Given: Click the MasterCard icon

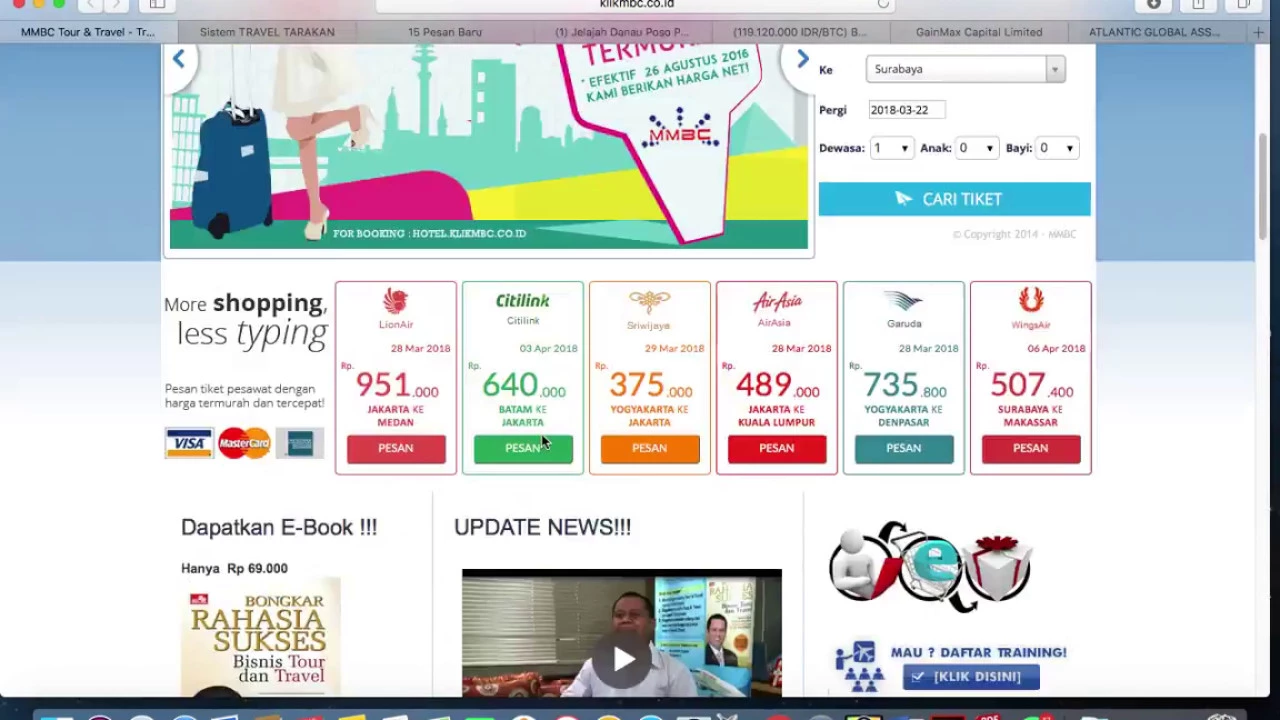Looking at the screenshot, I should coord(244,443).
